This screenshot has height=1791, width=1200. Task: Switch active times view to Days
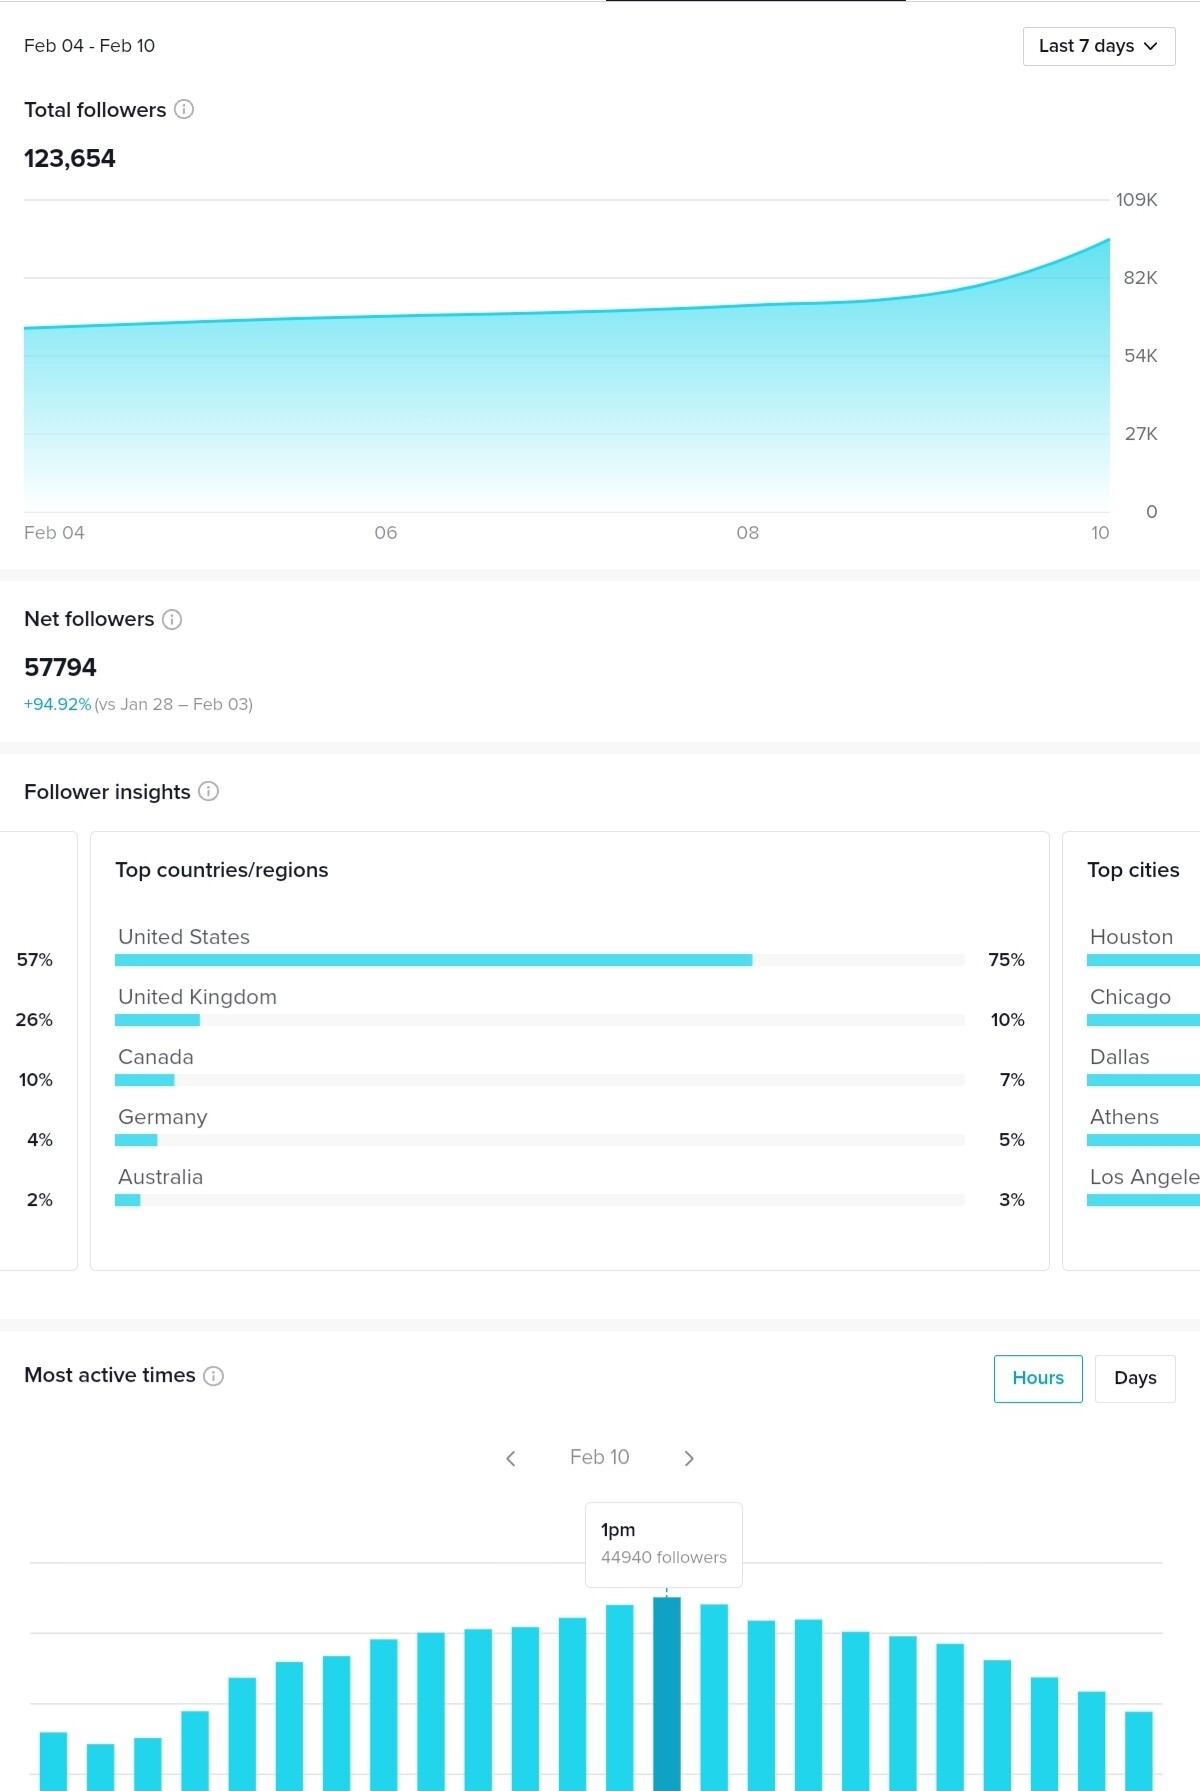click(x=1135, y=1378)
